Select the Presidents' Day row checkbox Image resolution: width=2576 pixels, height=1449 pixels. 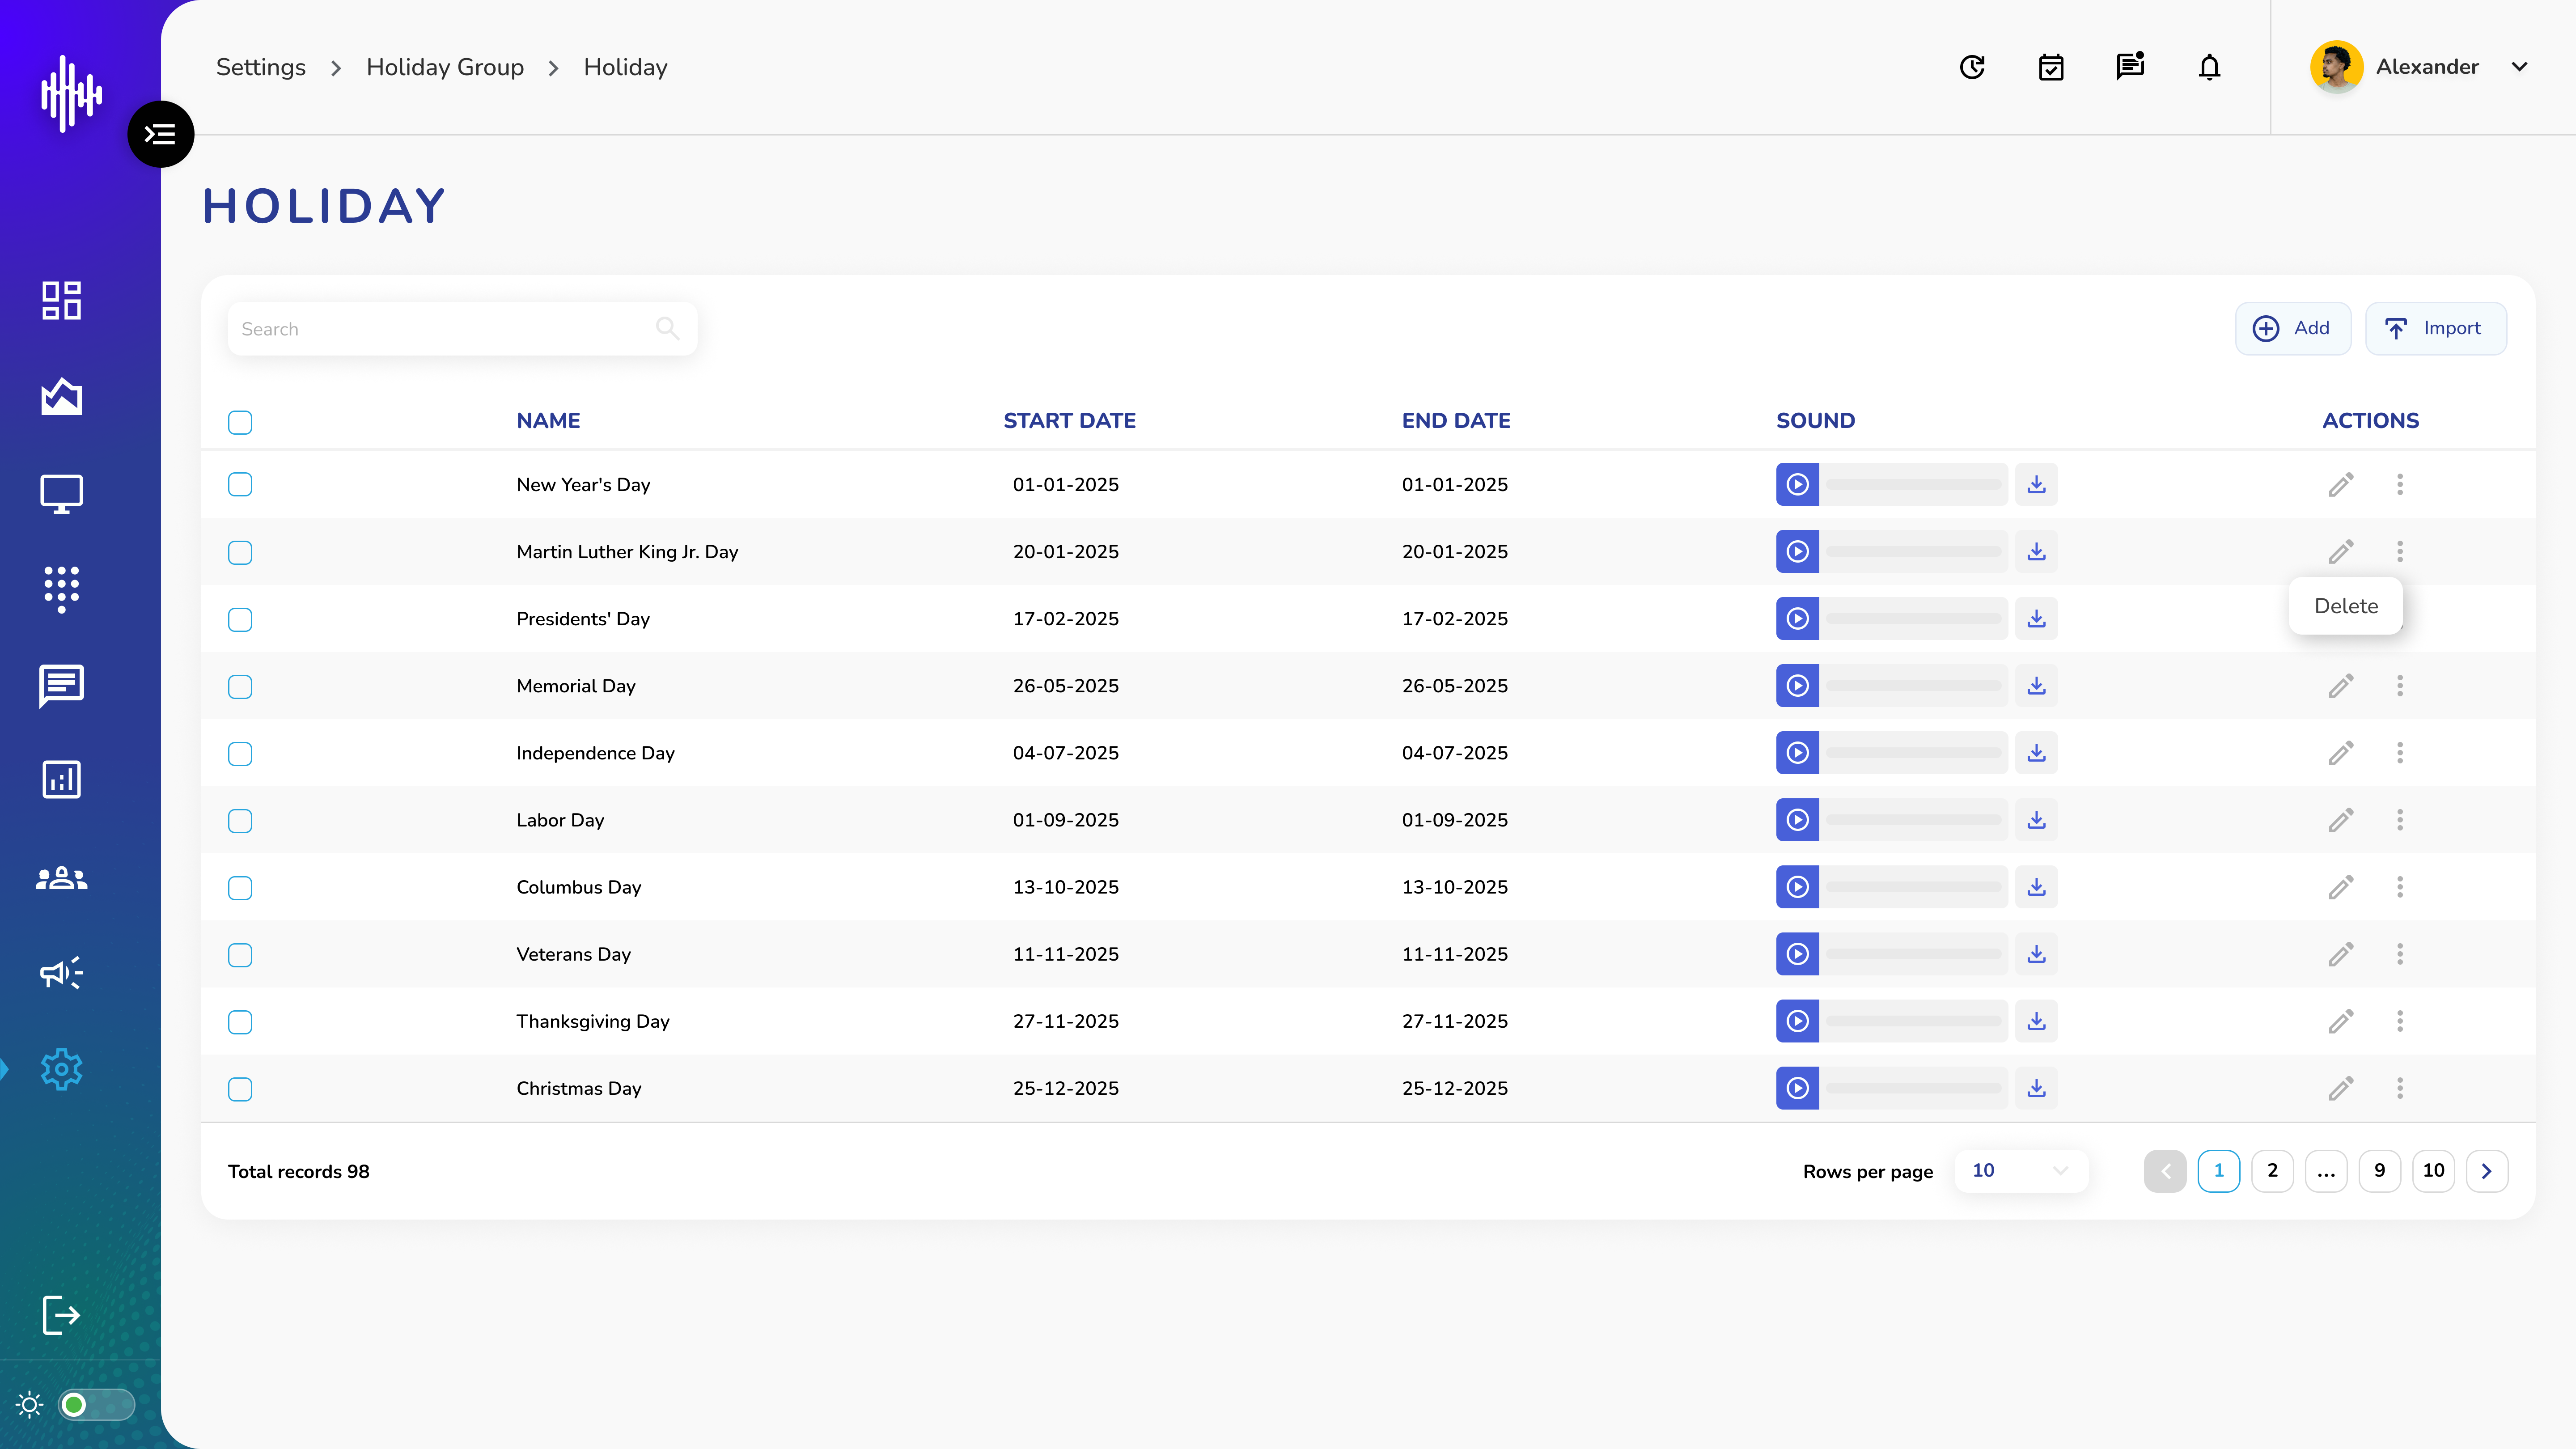tap(240, 619)
